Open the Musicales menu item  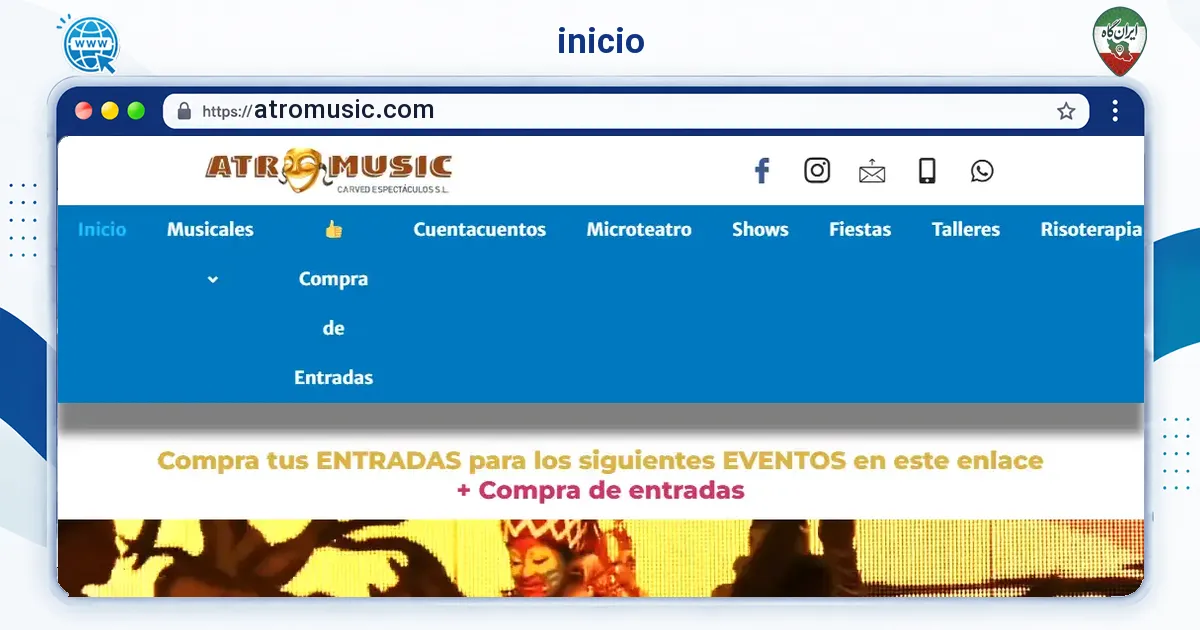[210, 229]
